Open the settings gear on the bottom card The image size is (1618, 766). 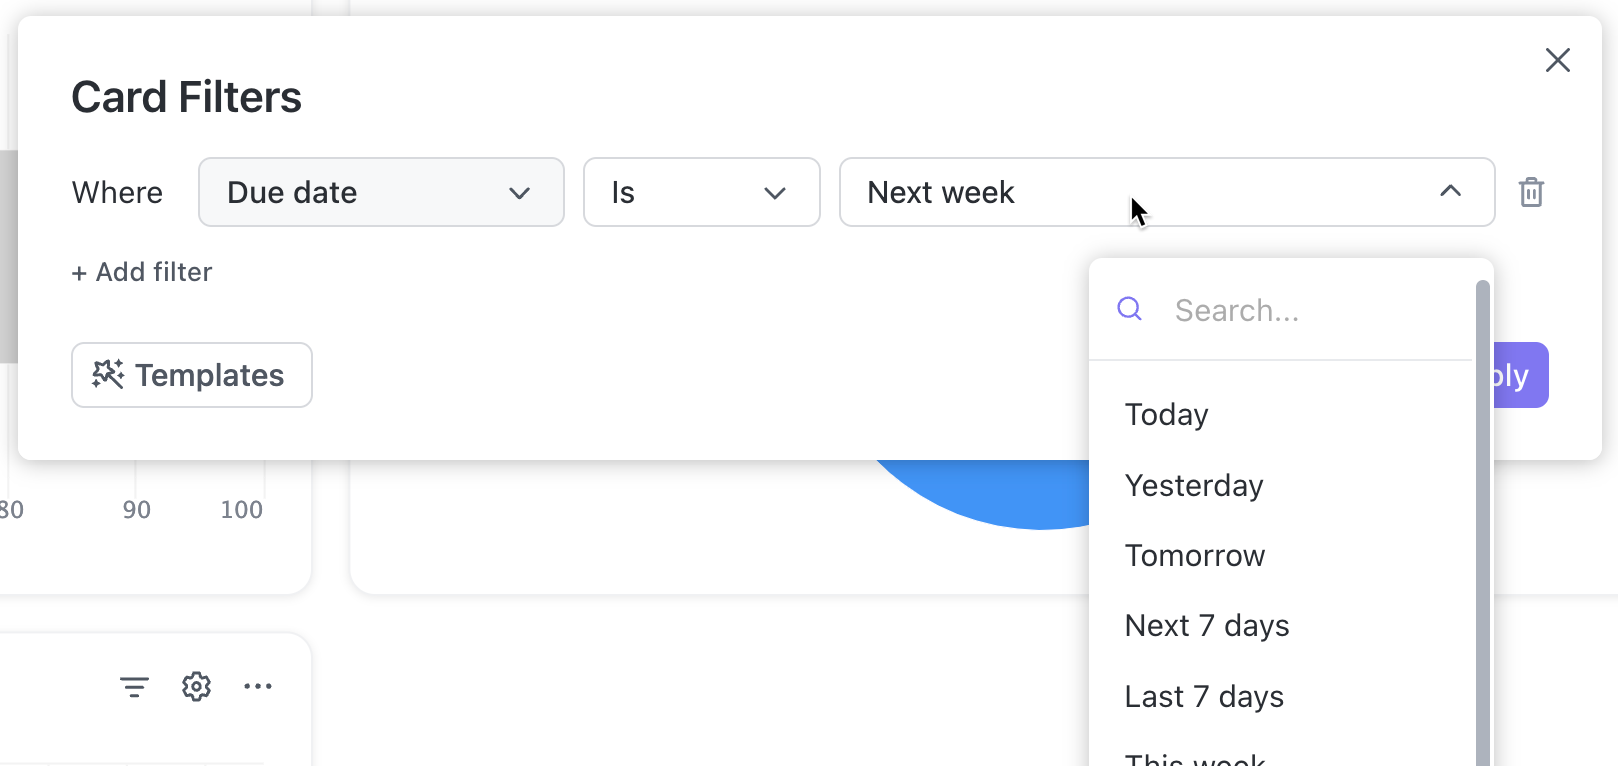196,686
